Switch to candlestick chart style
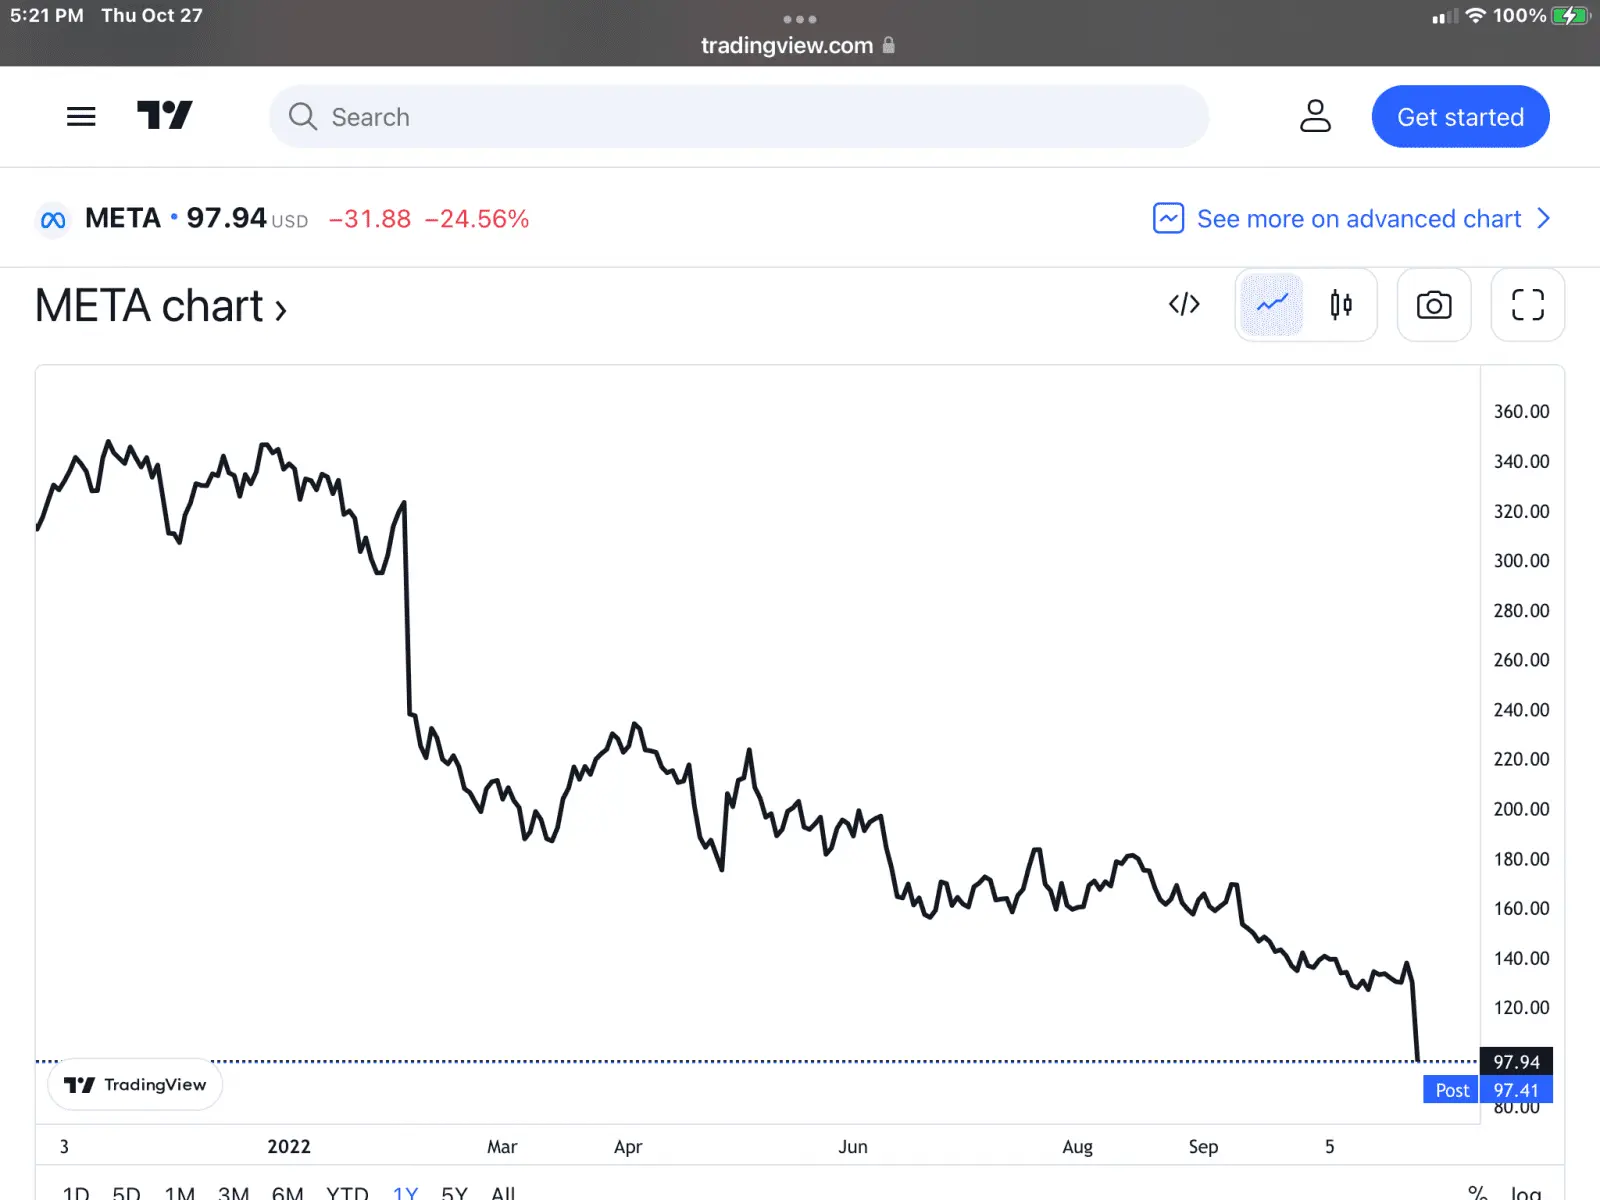Viewport: 1600px width, 1200px height. (1341, 304)
